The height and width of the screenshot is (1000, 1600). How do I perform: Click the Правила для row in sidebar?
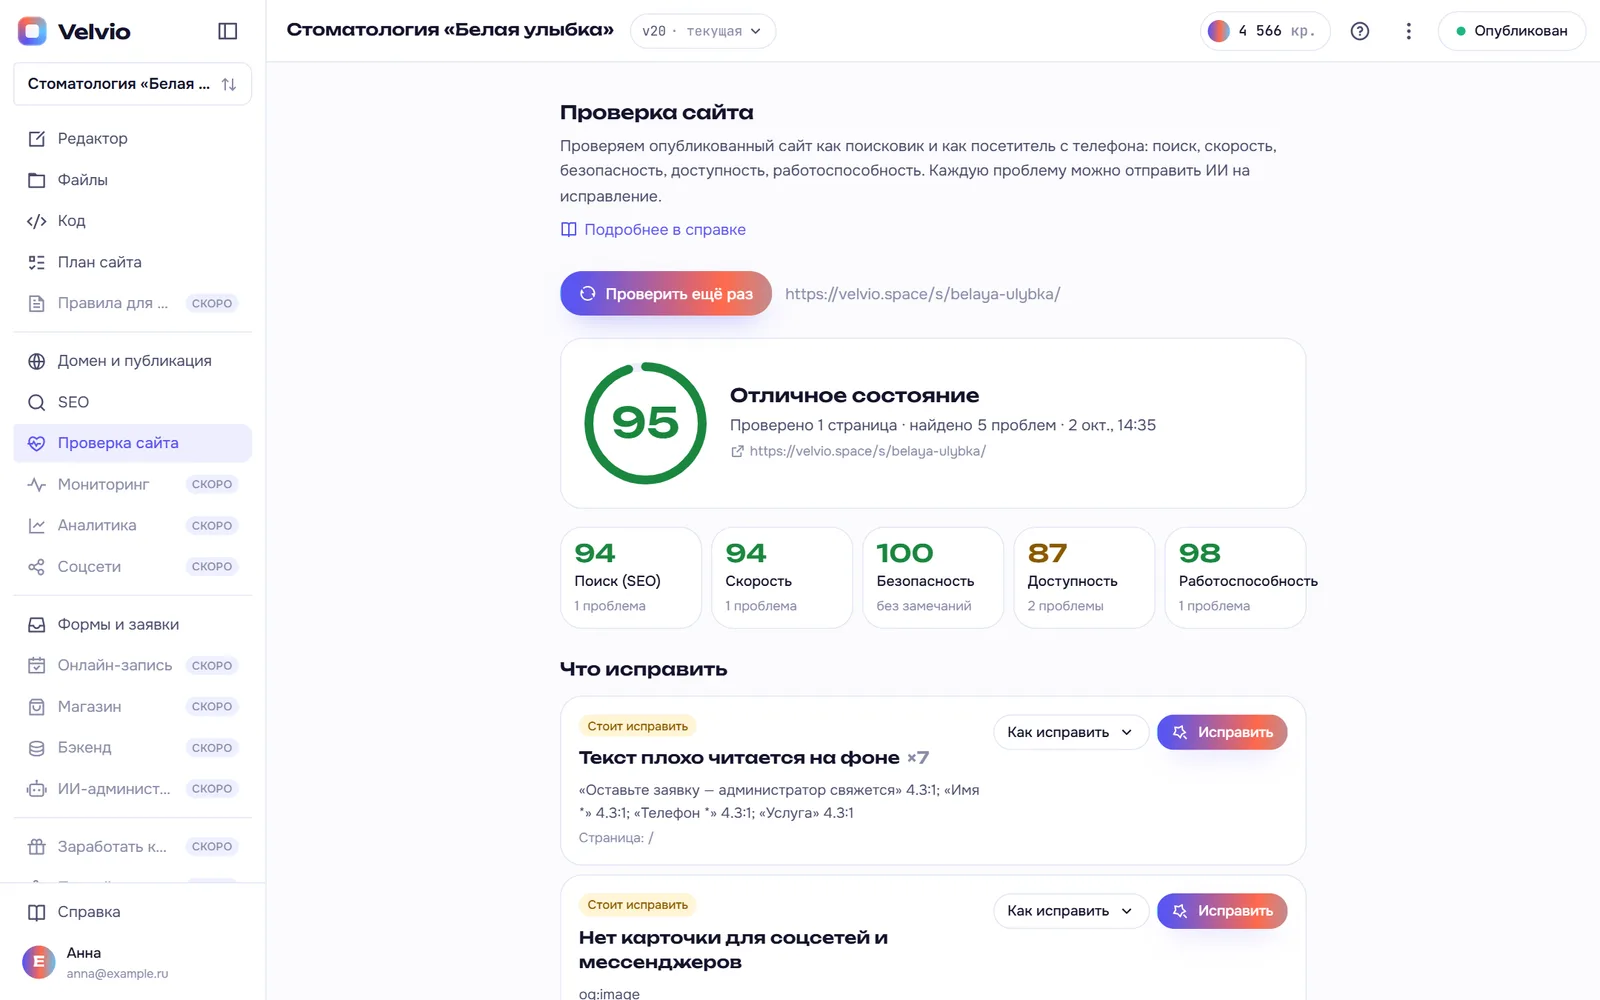(132, 303)
